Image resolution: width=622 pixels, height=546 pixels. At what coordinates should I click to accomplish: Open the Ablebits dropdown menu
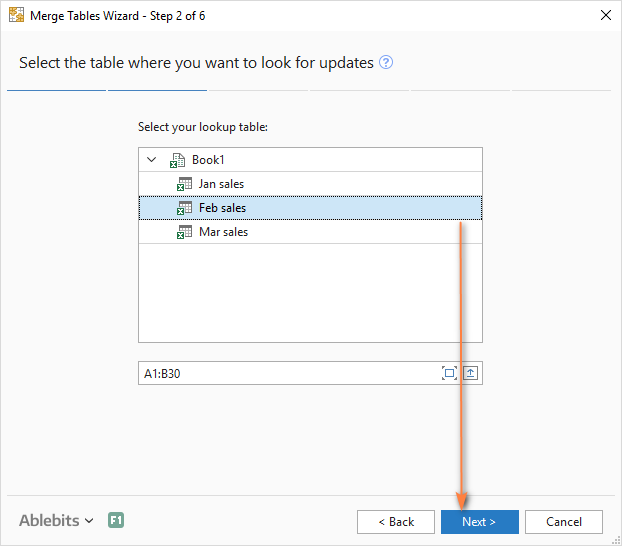pyautogui.click(x=56, y=521)
